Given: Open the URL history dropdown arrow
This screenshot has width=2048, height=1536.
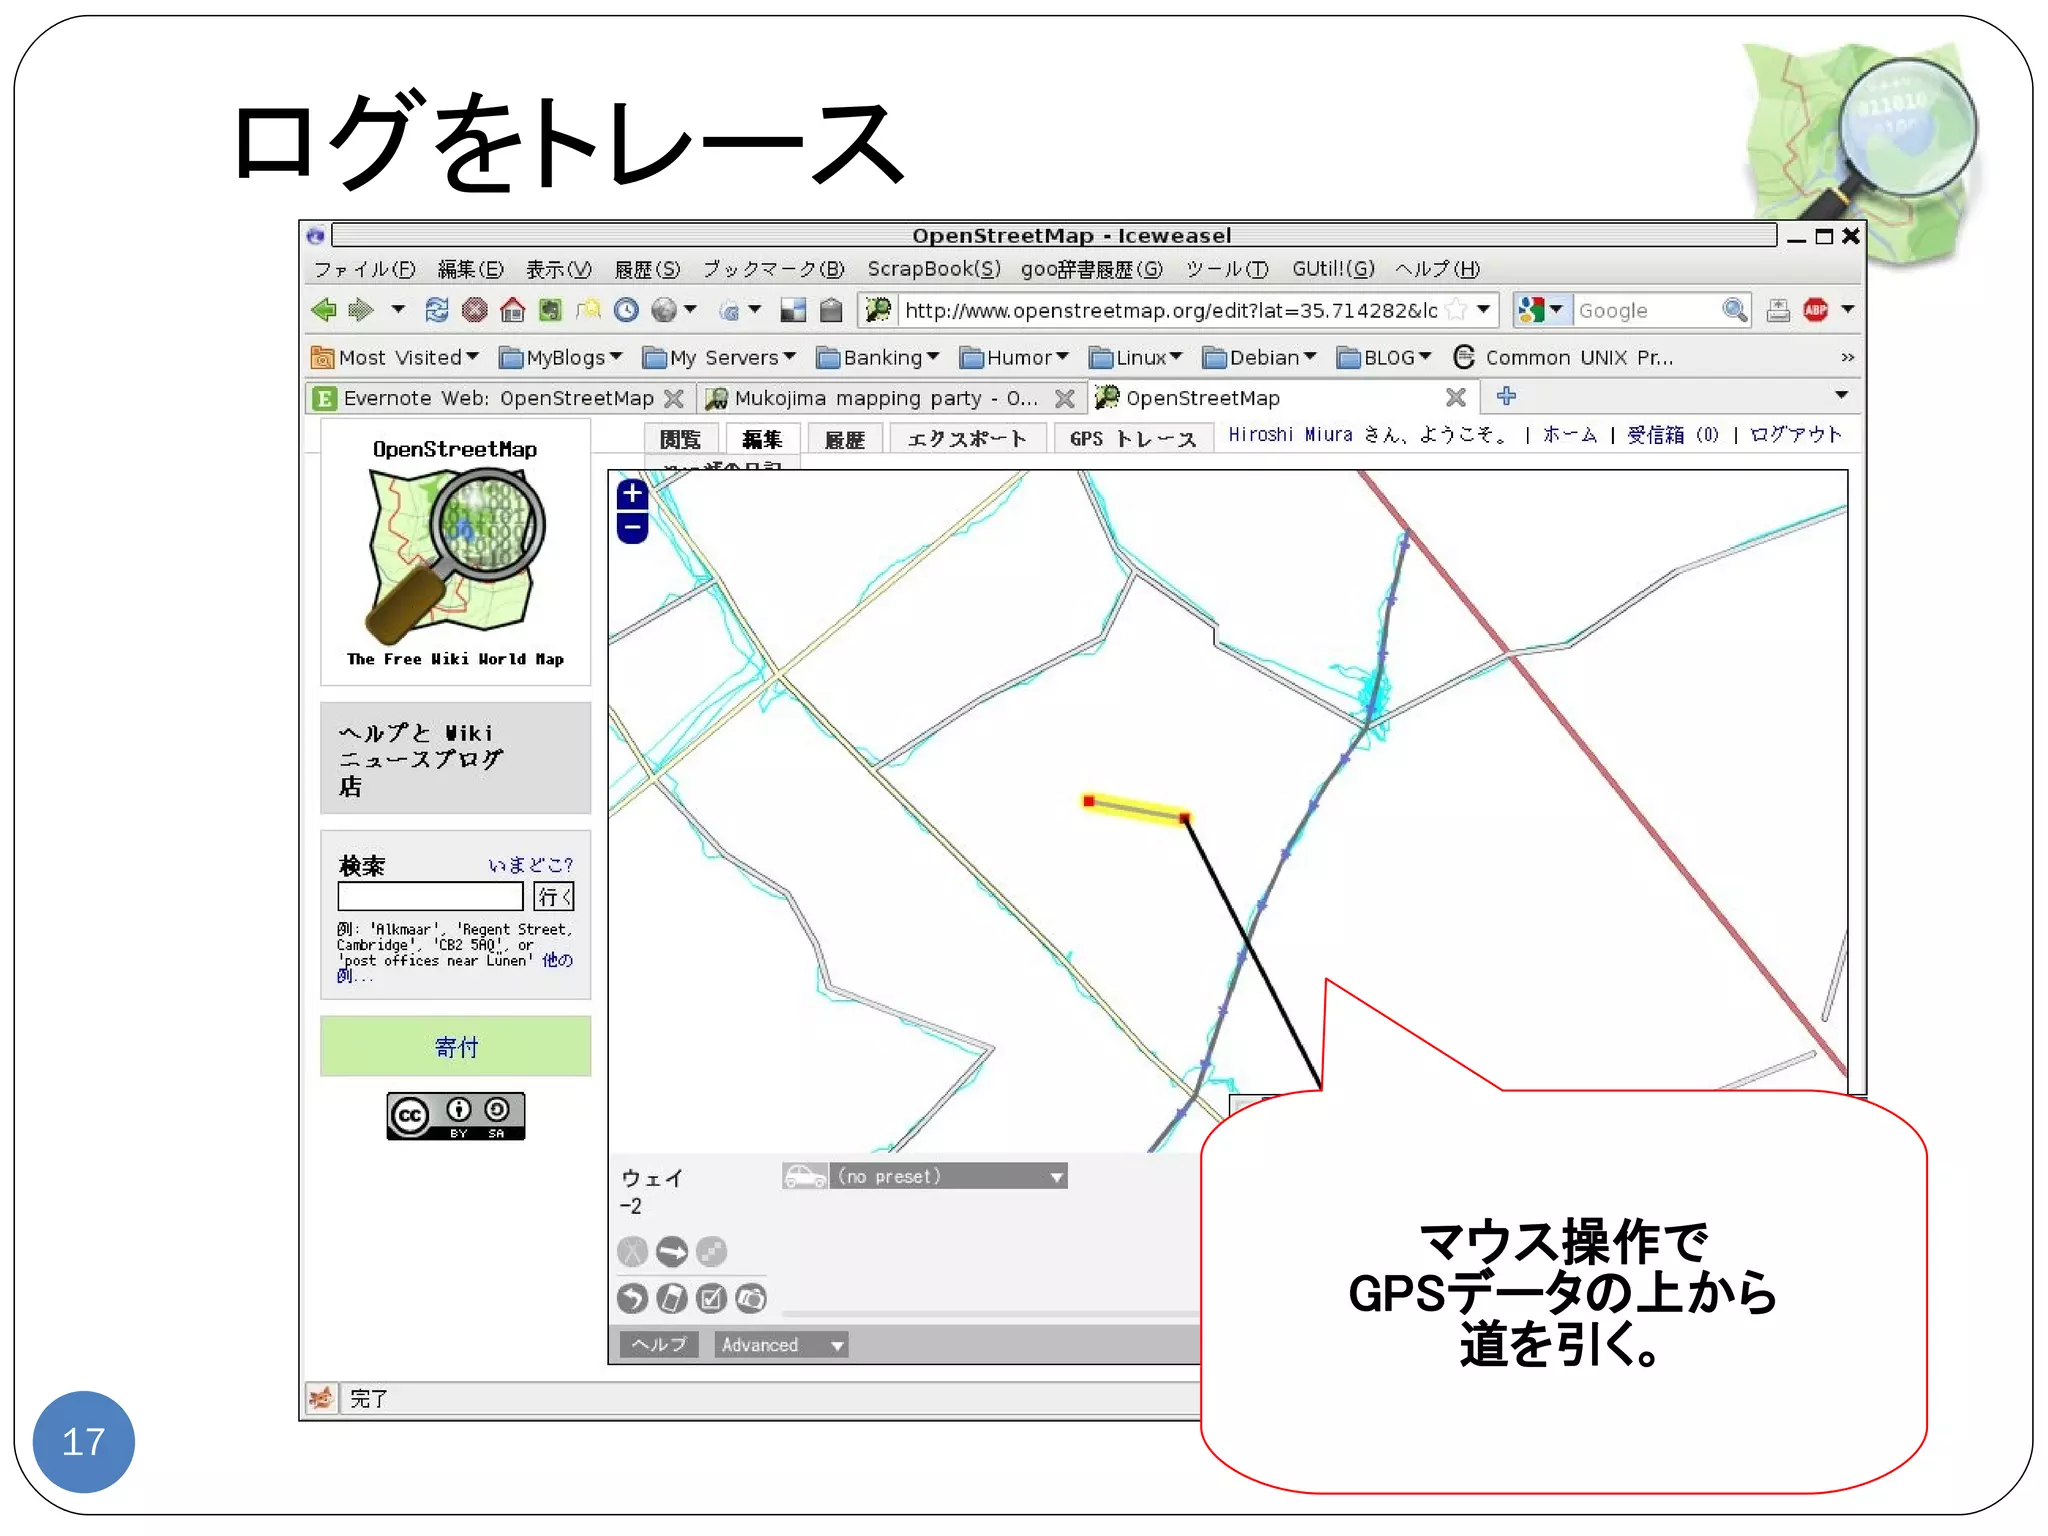Looking at the screenshot, I should tap(1484, 309).
